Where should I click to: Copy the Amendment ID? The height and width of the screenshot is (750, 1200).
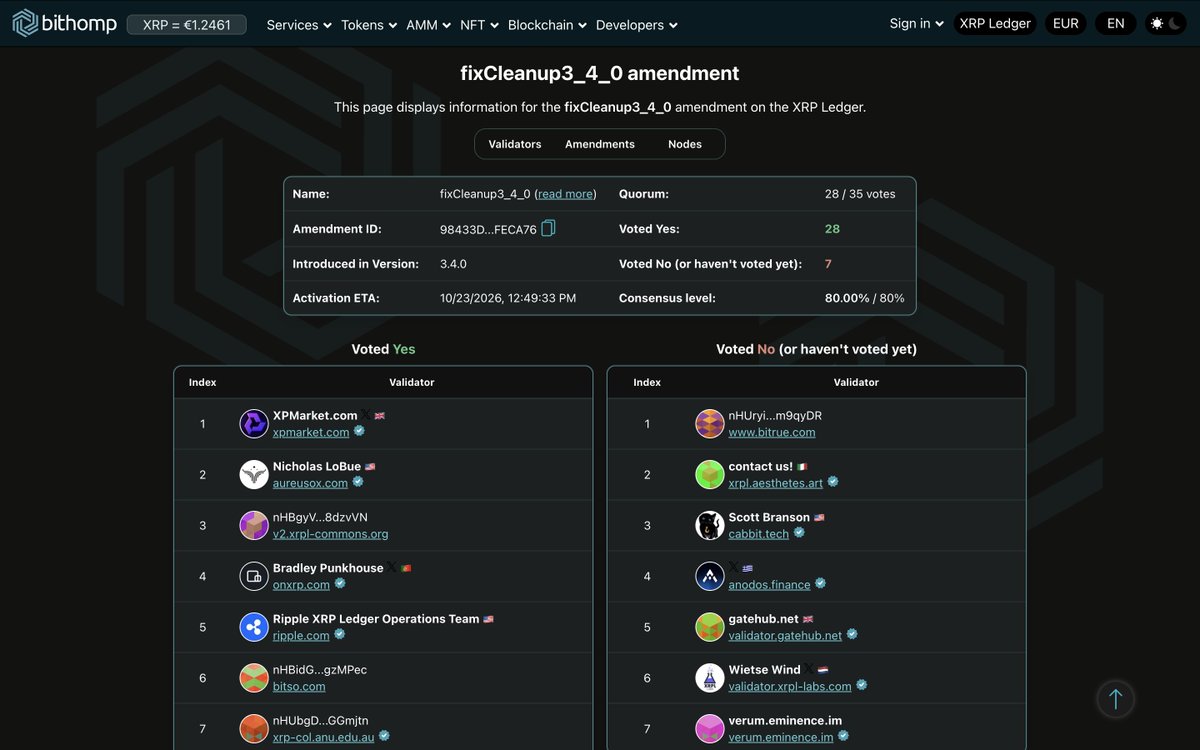click(548, 229)
